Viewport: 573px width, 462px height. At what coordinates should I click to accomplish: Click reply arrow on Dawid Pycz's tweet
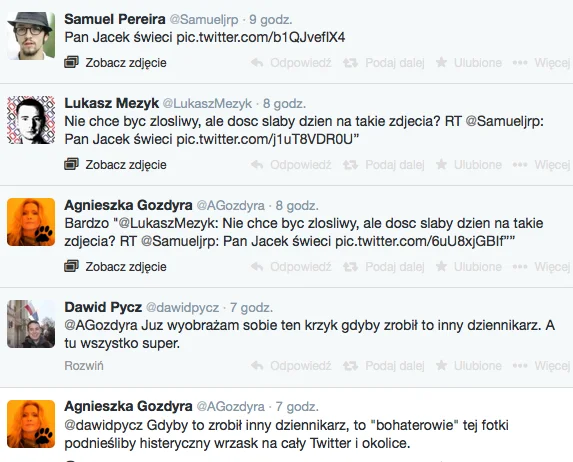(258, 366)
